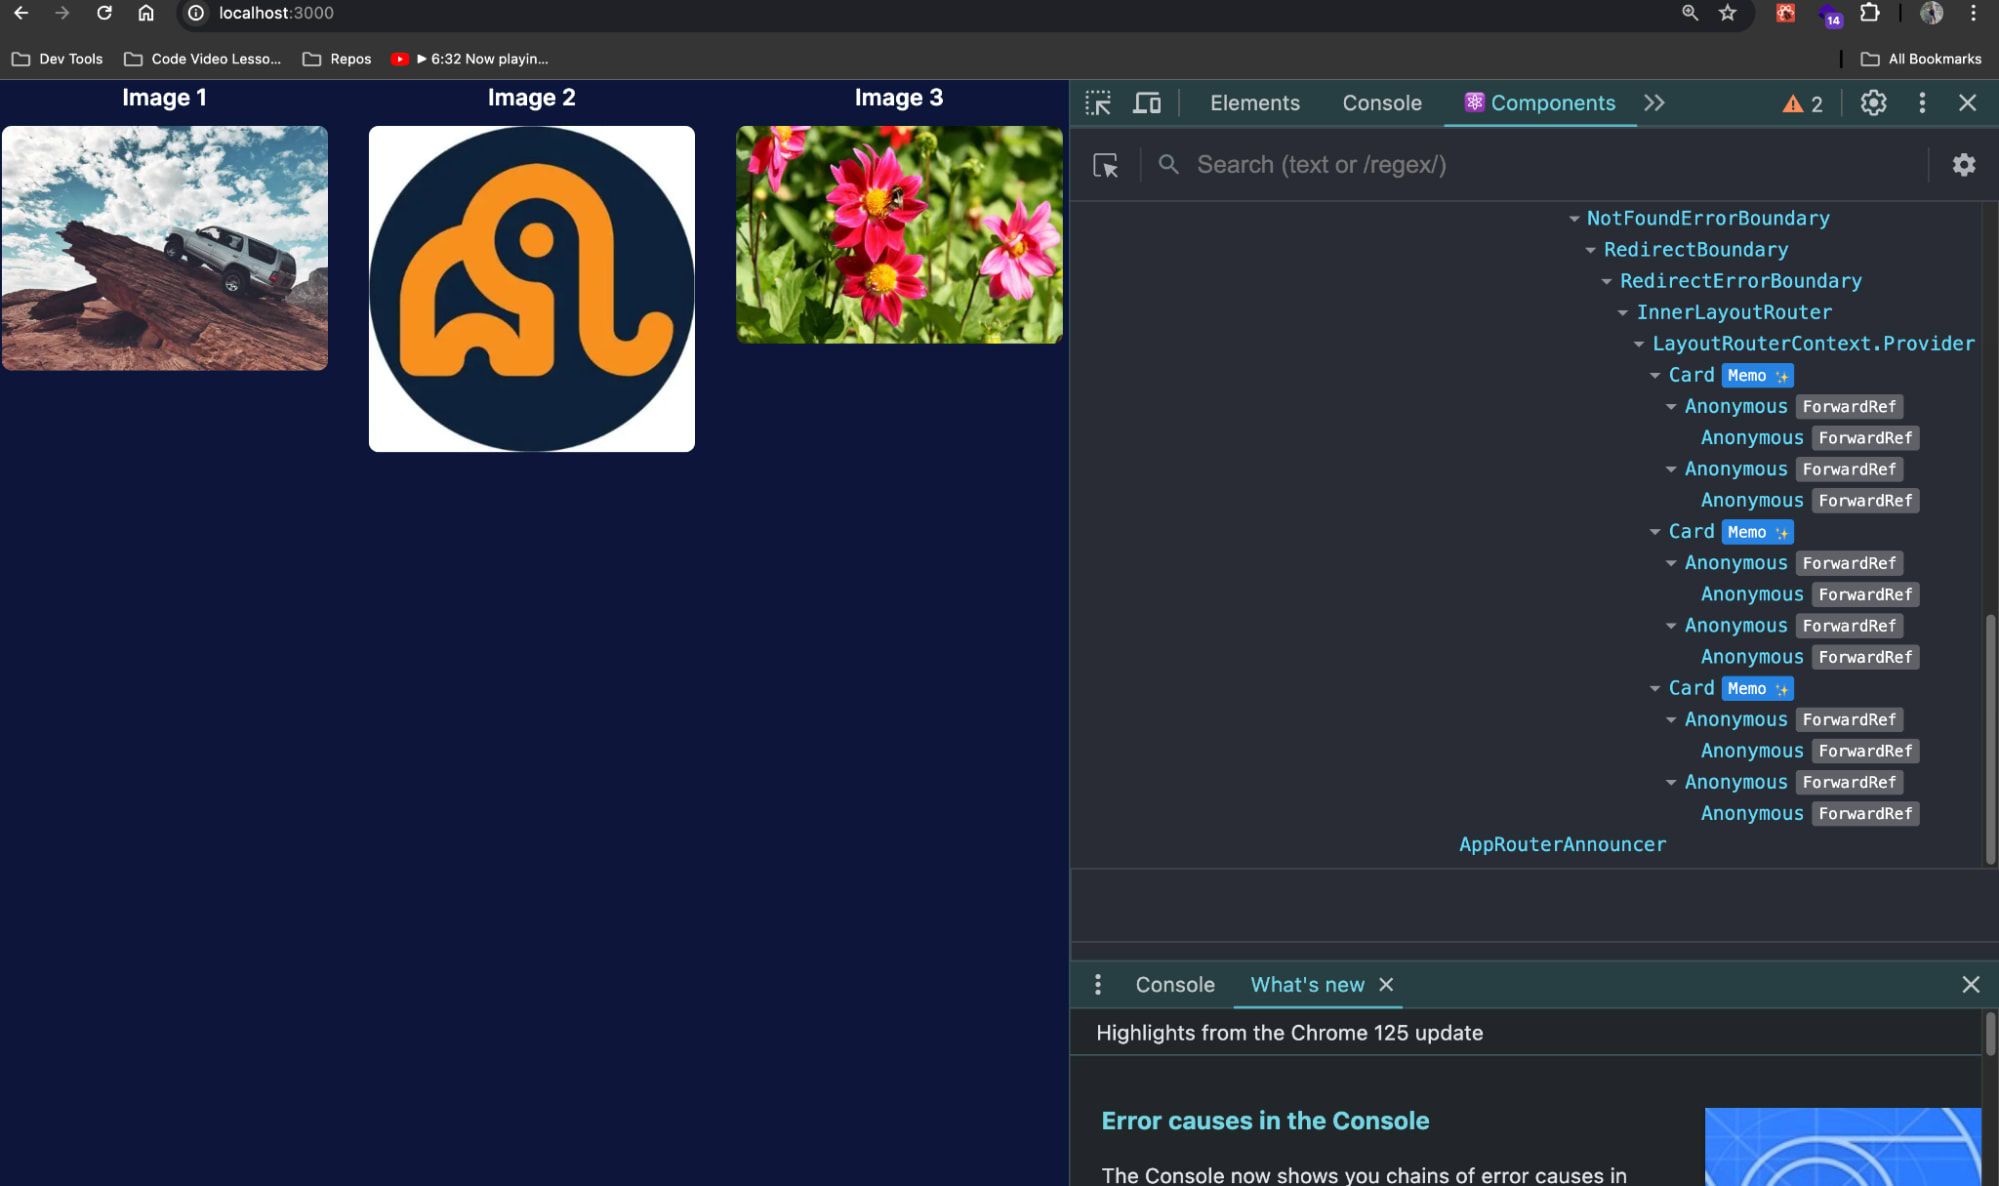Open the Dev Tools bookmark folder
This screenshot has width=1999, height=1186.
click(57, 59)
